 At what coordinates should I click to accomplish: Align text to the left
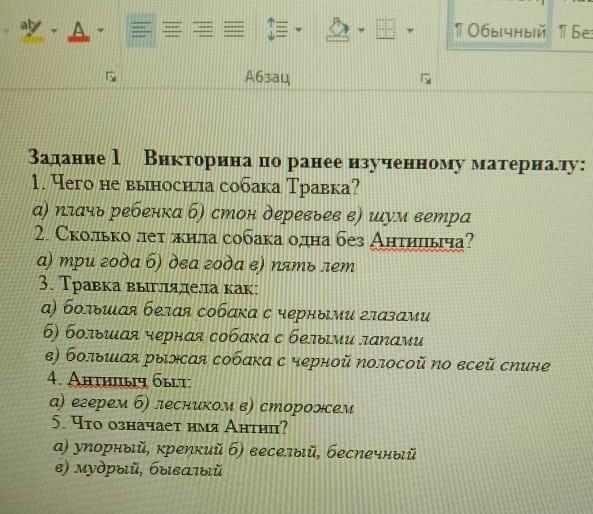point(140,30)
